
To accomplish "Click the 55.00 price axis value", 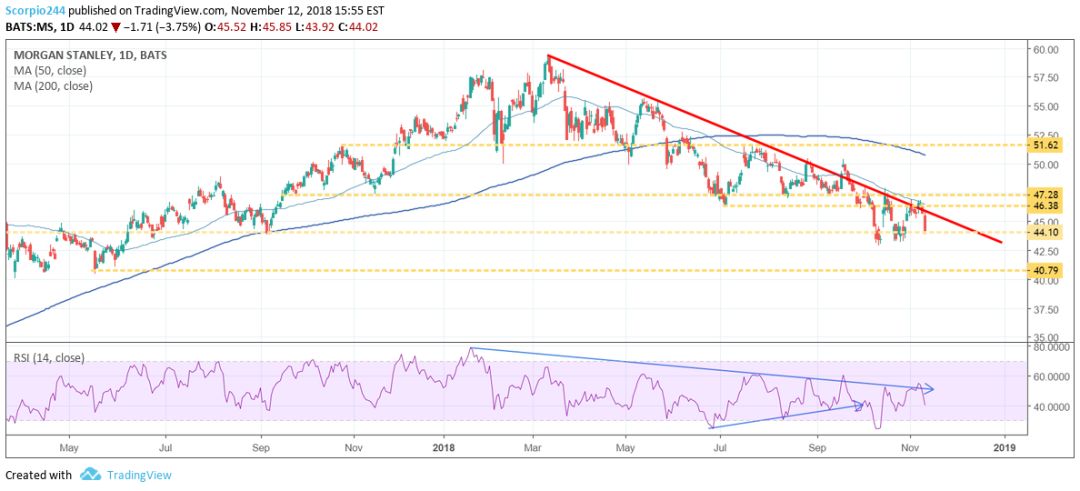I will tap(1048, 107).
